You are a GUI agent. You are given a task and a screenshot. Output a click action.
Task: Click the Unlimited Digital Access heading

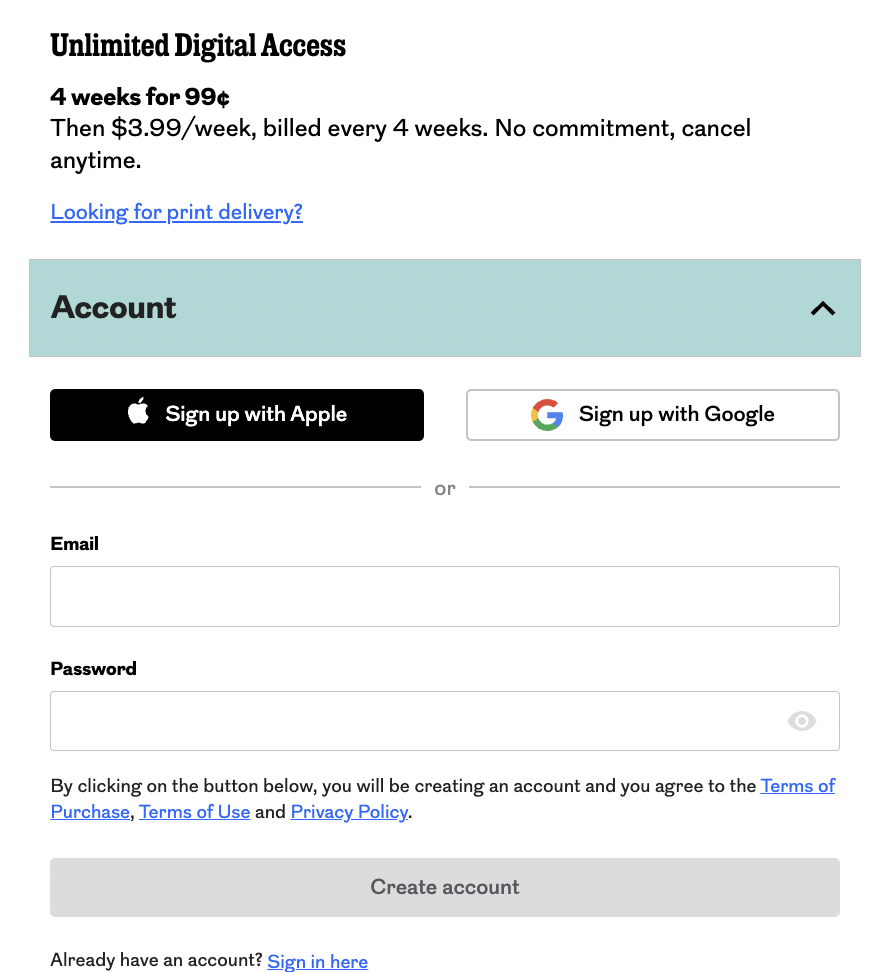(x=198, y=46)
